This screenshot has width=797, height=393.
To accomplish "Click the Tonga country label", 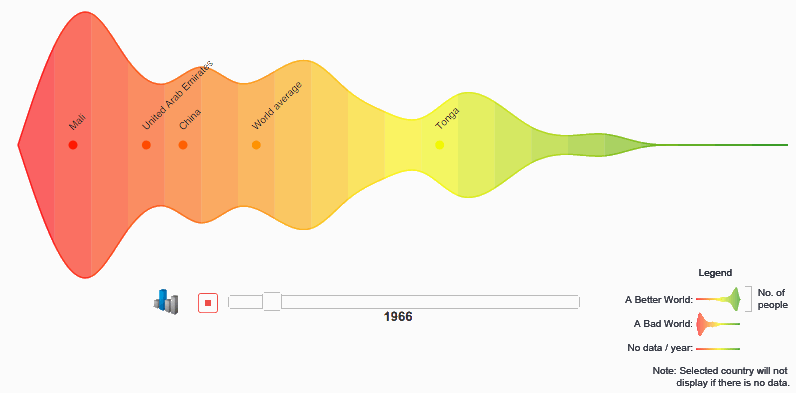I will pyautogui.click(x=447, y=119).
